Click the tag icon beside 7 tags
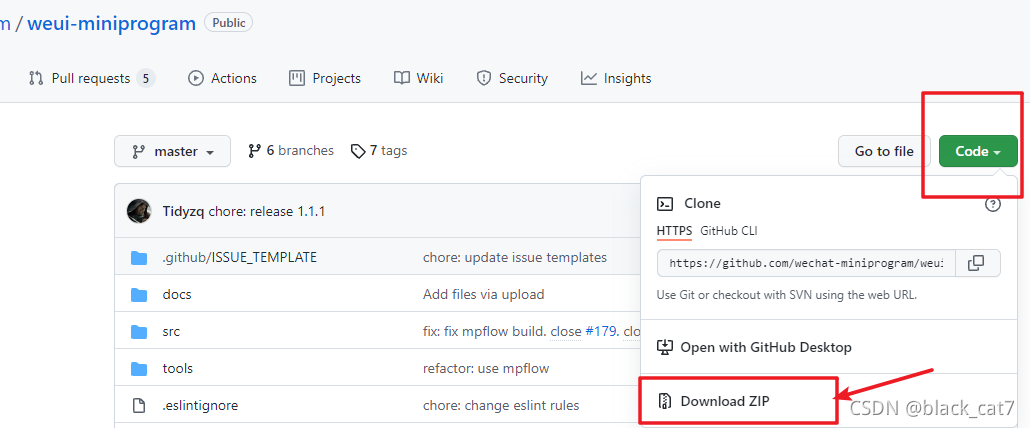 pos(358,152)
